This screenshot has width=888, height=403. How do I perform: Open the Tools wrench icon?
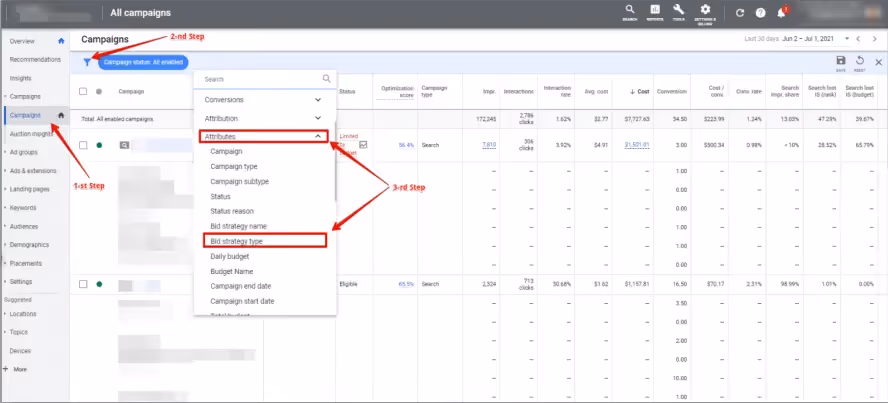(678, 11)
